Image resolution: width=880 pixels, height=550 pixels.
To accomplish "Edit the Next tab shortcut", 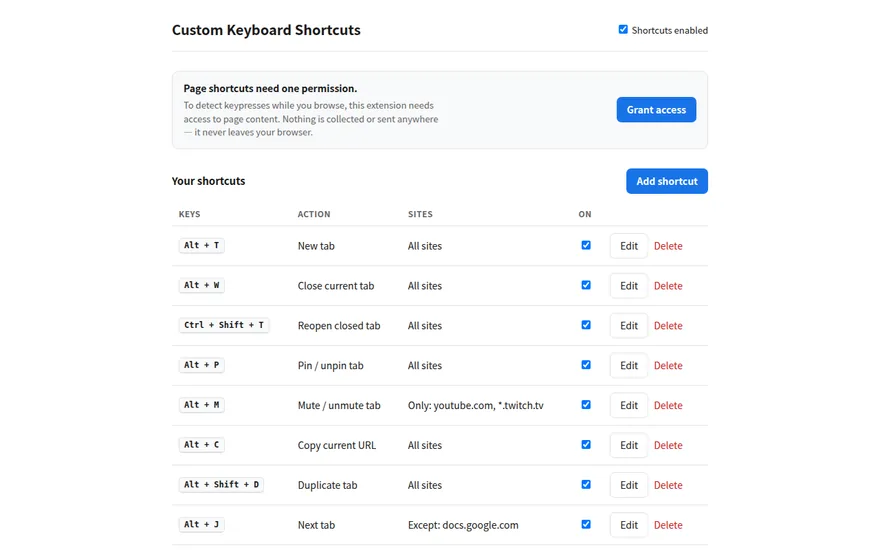I will [x=629, y=525].
